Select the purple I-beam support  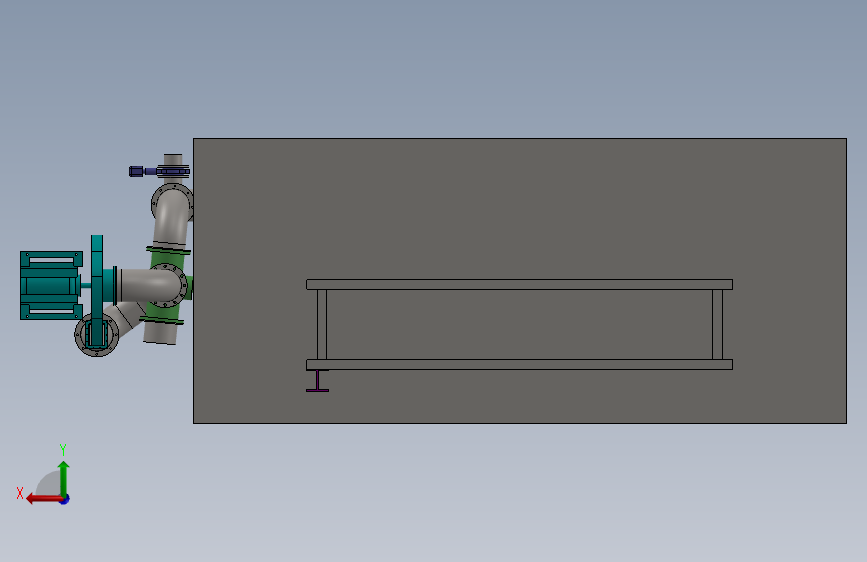click(317, 381)
